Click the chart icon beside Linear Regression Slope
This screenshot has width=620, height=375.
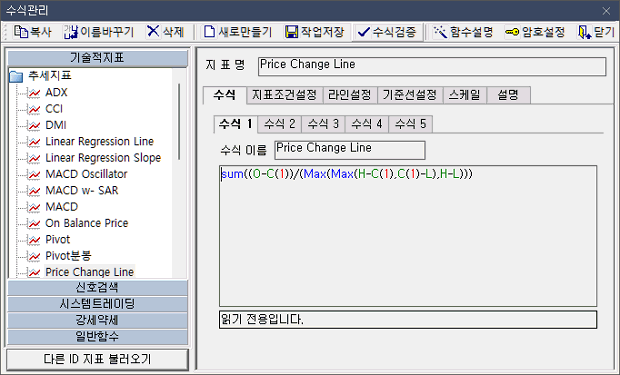point(34,158)
